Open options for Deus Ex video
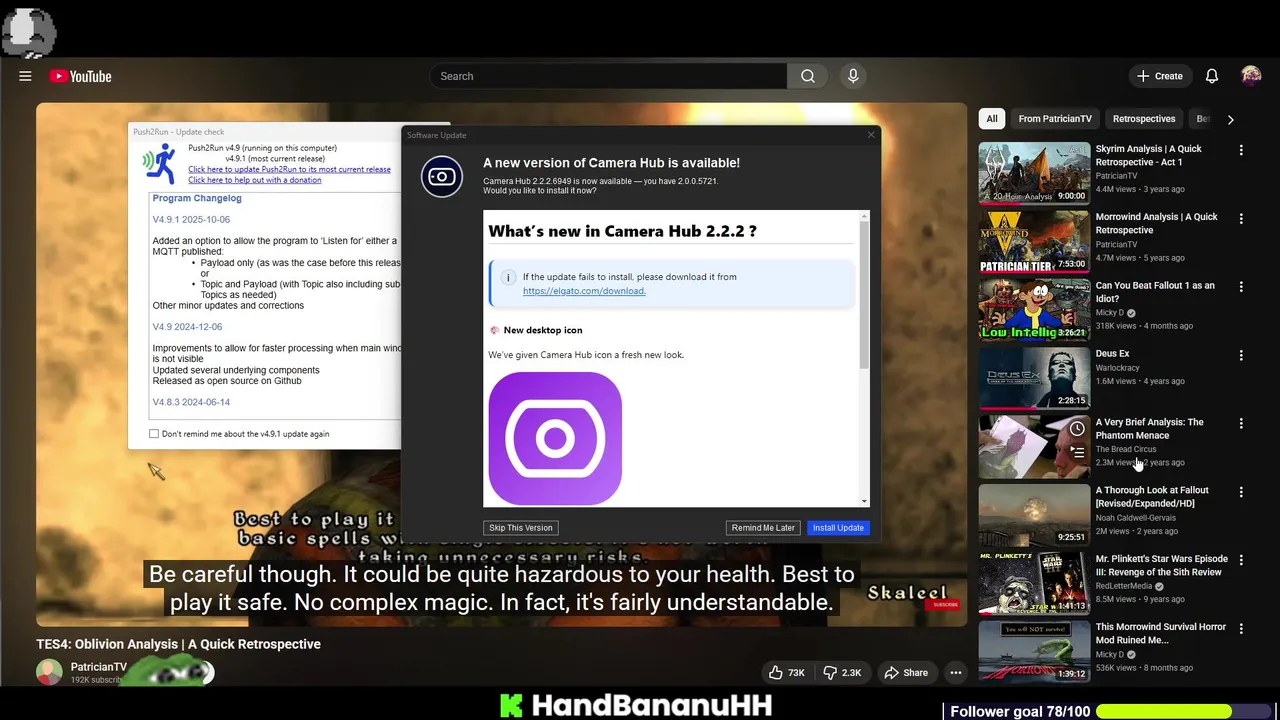The image size is (1280, 720). [1241, 355]
